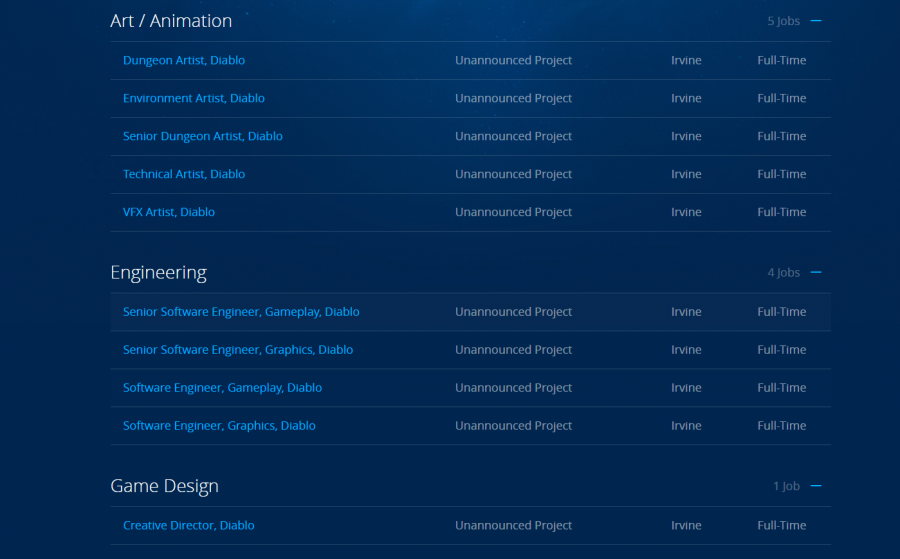Open Creative Director, Diablo job listing
900x559 pixels.
[188, 525]
